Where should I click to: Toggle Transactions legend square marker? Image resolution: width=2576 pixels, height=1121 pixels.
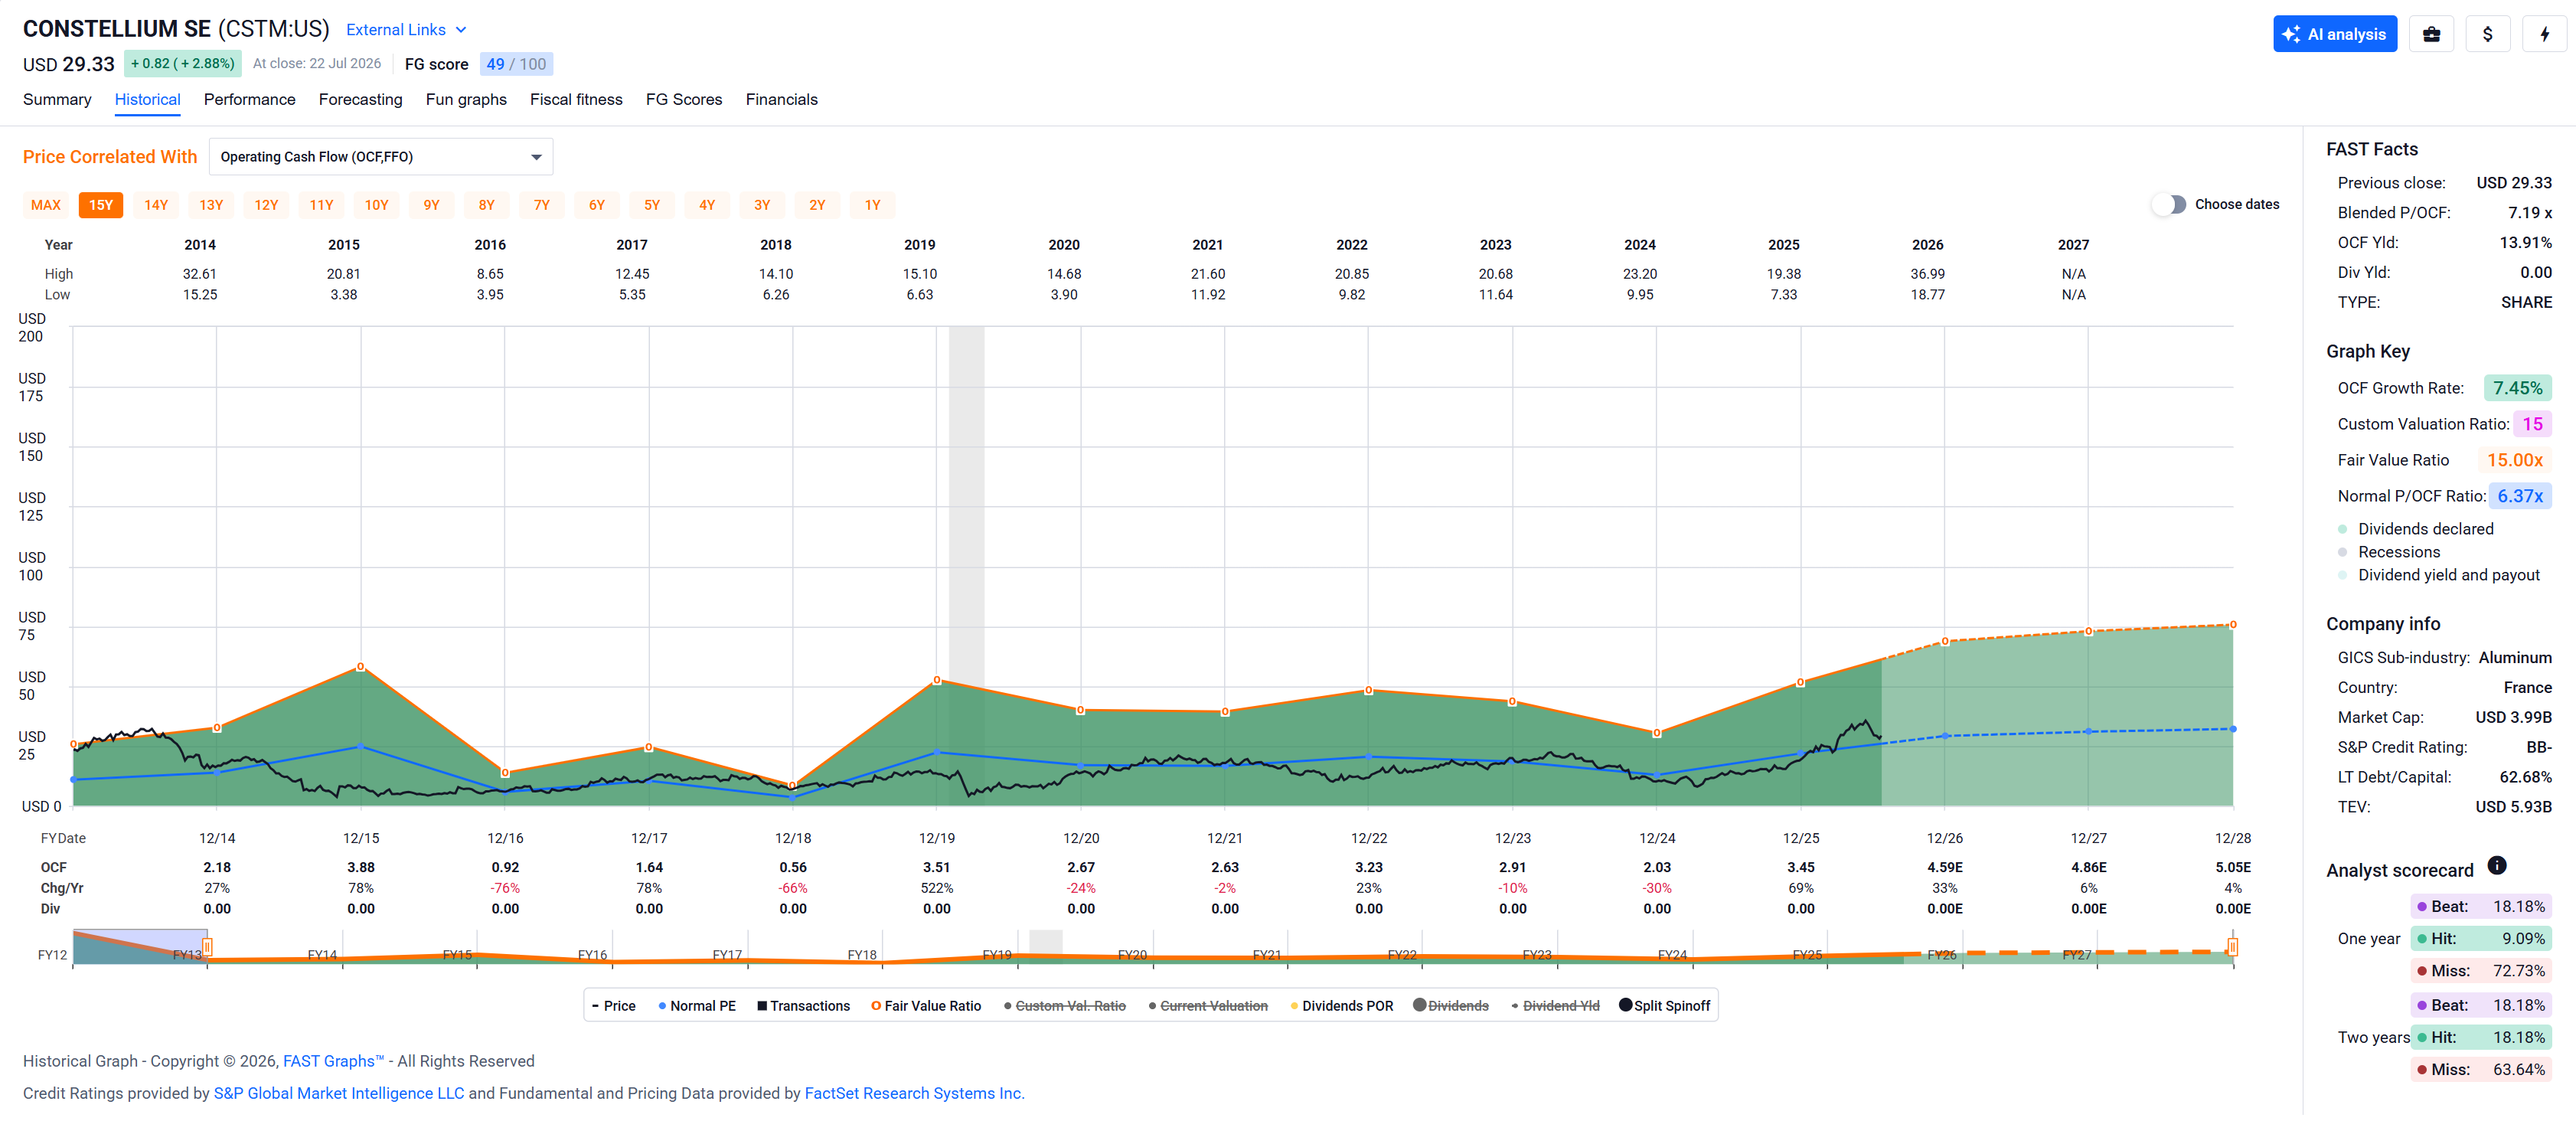[x=762, y=1006]
